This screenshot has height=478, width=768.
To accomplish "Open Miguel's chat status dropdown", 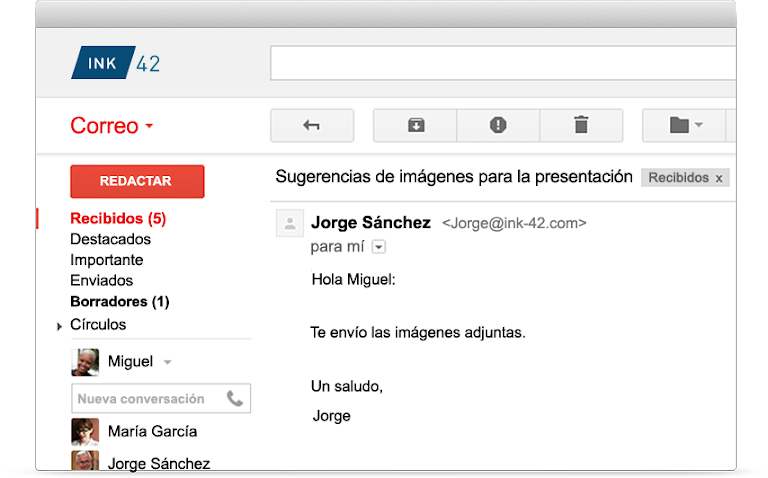I will point(168,362).
